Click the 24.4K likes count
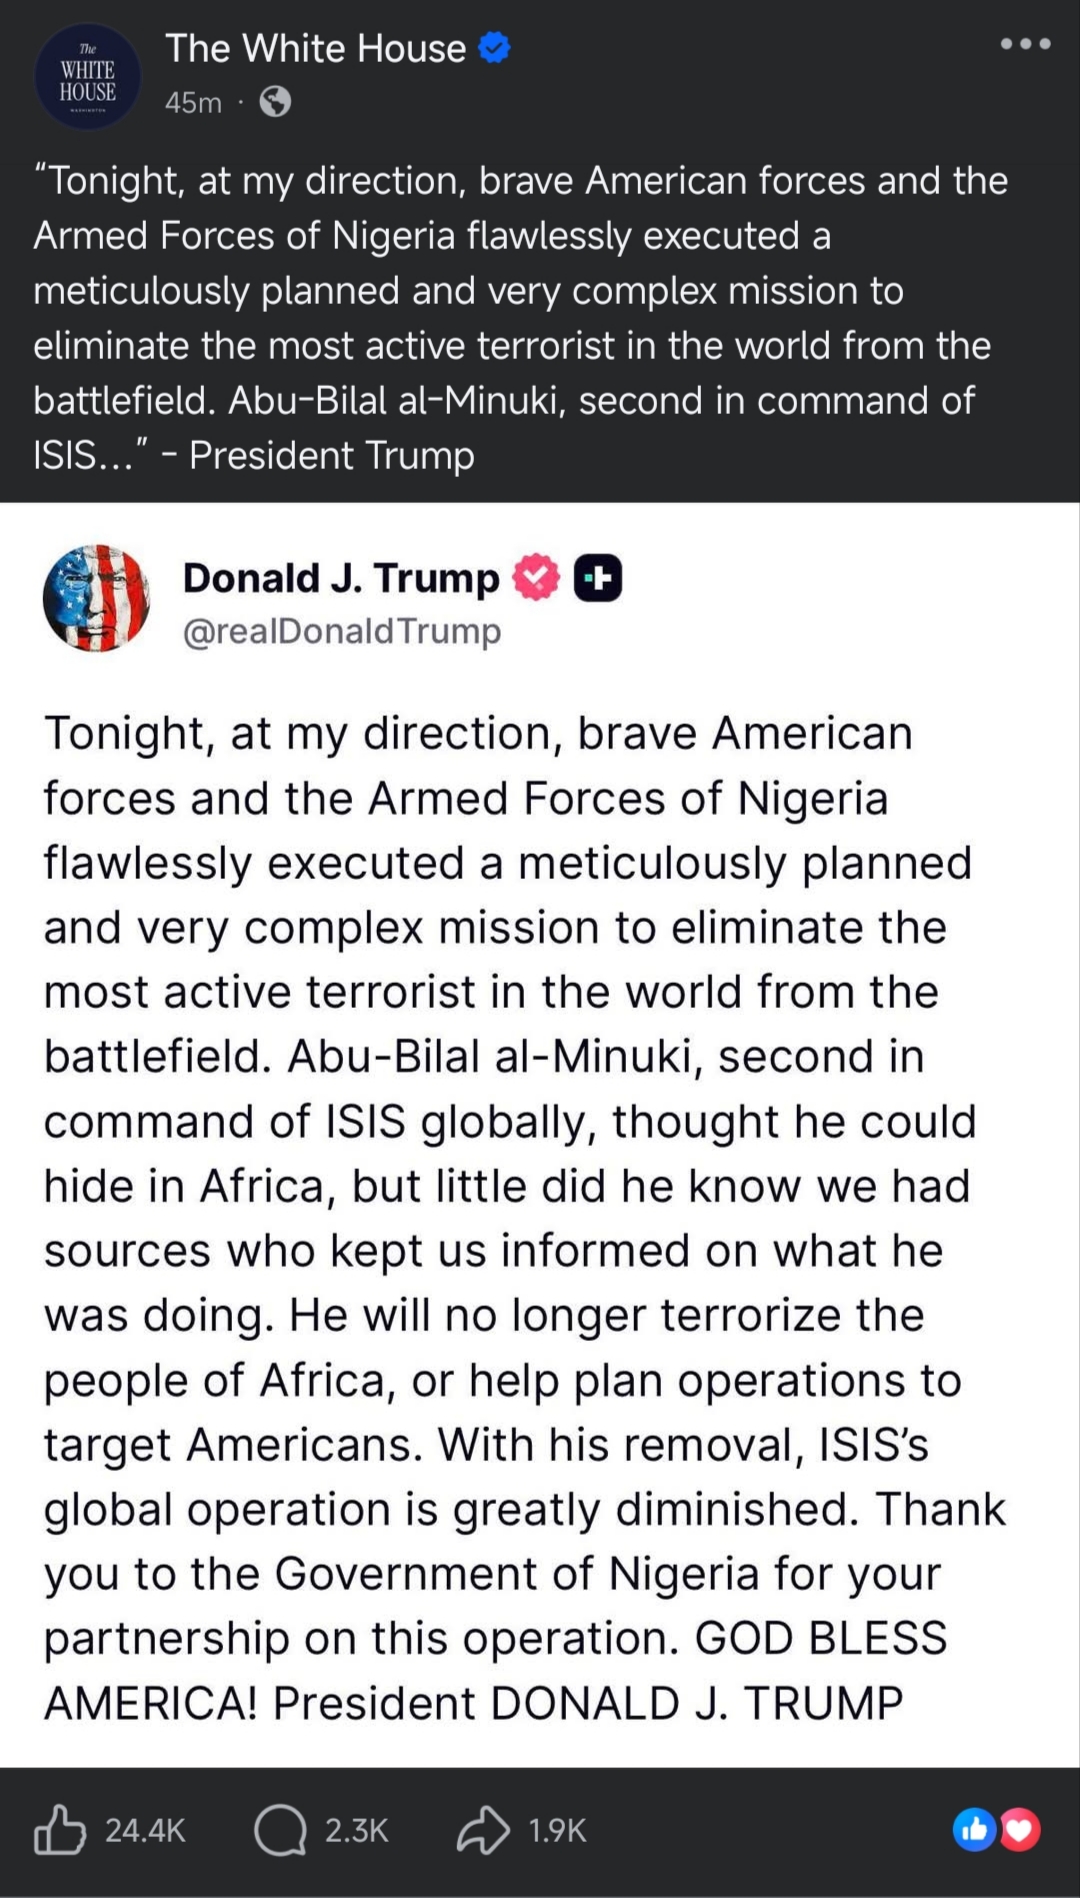1080x1898 pixels. coord(146,1830)
